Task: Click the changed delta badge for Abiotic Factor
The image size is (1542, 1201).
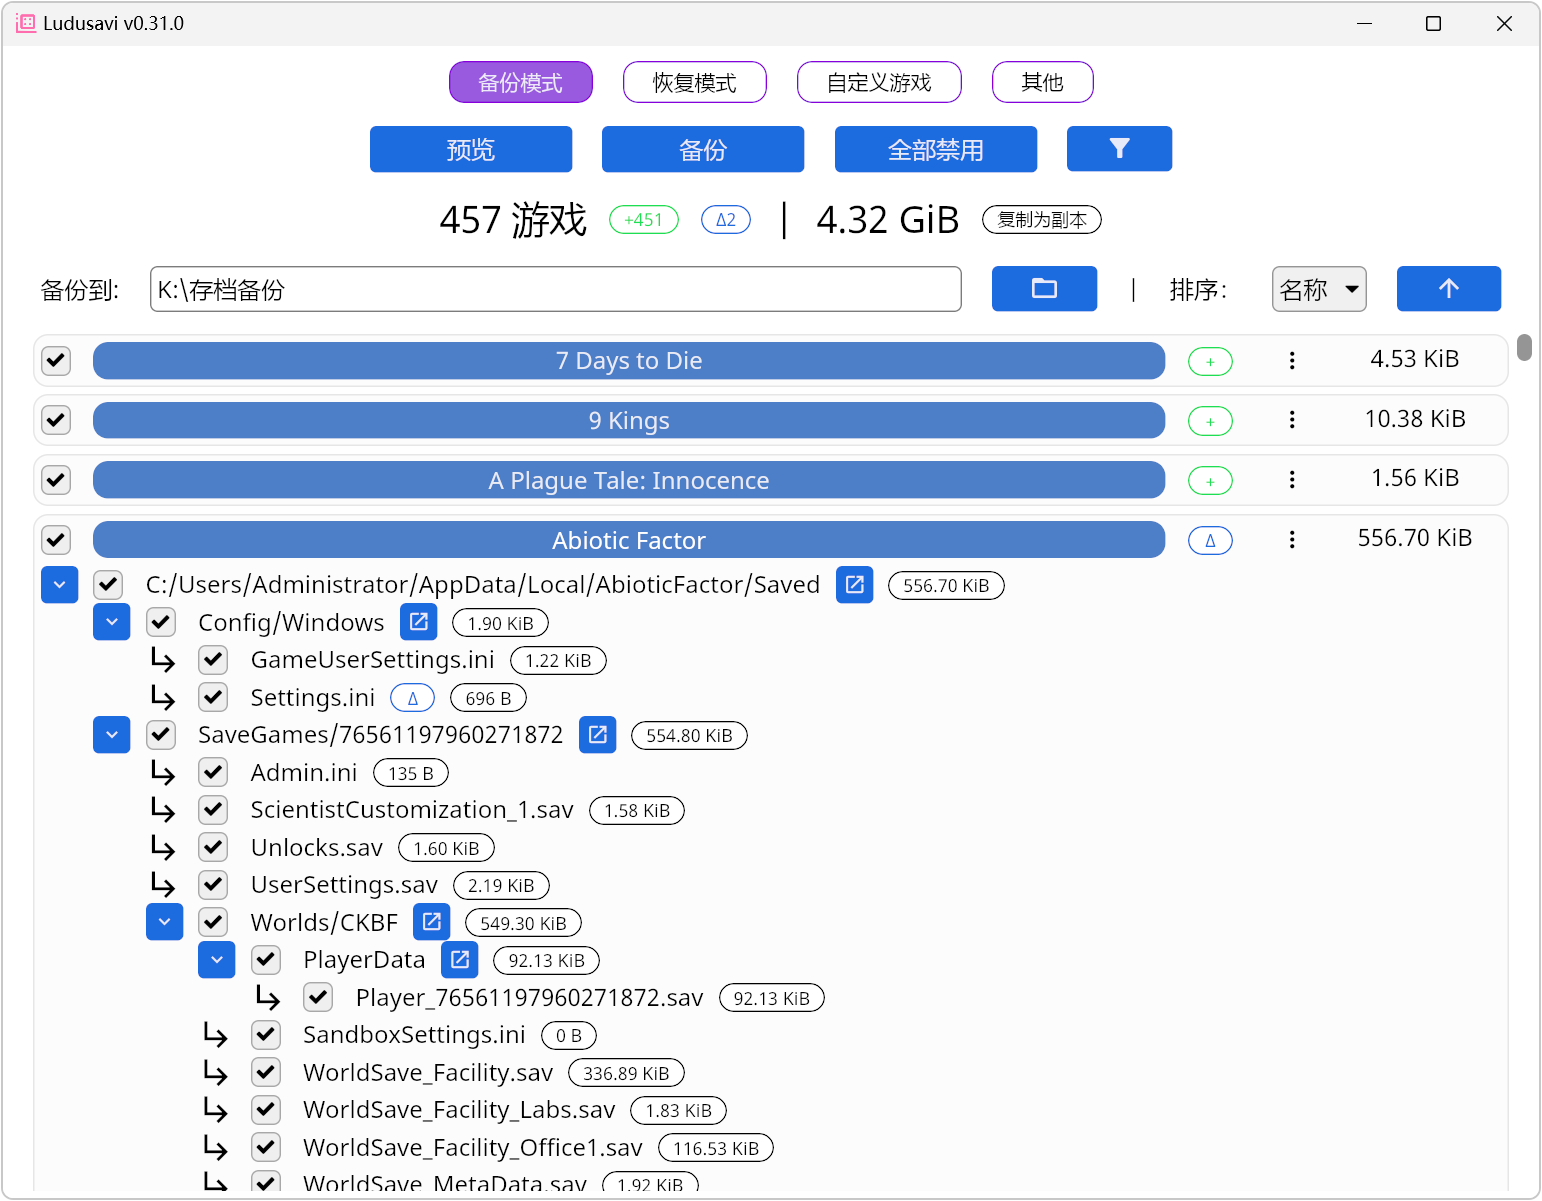Action: (x=1210, y=541)
